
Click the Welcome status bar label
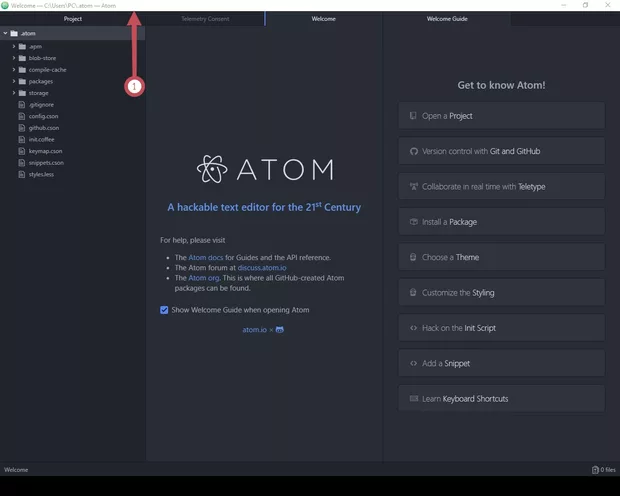coord(16,469)
